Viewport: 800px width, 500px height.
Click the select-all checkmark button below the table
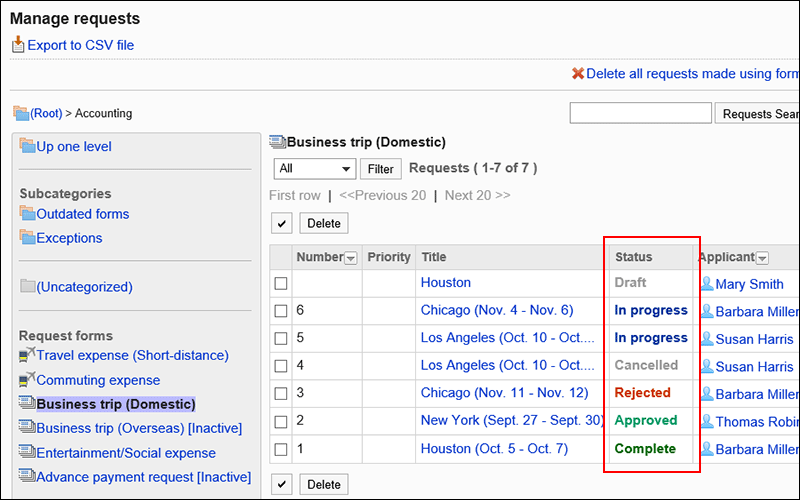[x=282, y=484]
